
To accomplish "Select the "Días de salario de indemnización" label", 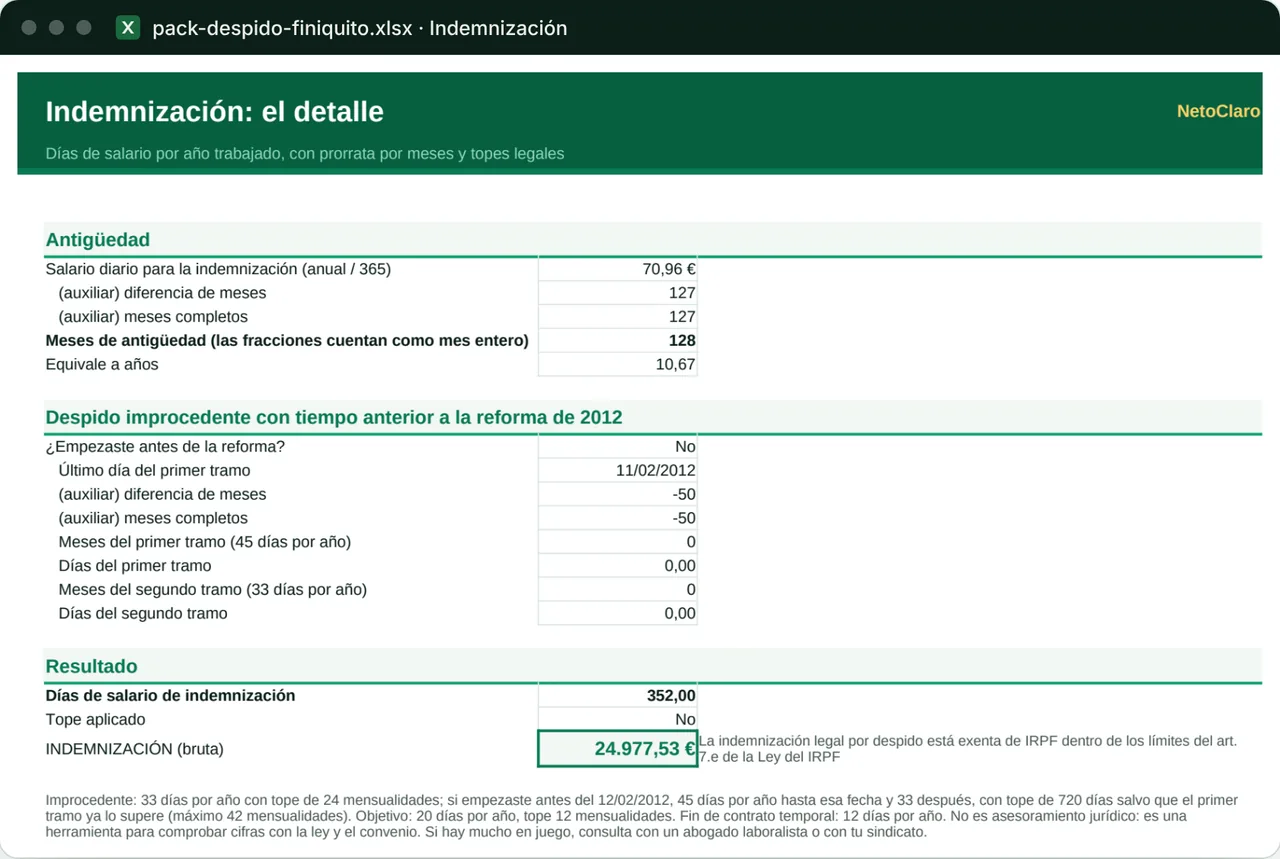I will pos(170,696).
